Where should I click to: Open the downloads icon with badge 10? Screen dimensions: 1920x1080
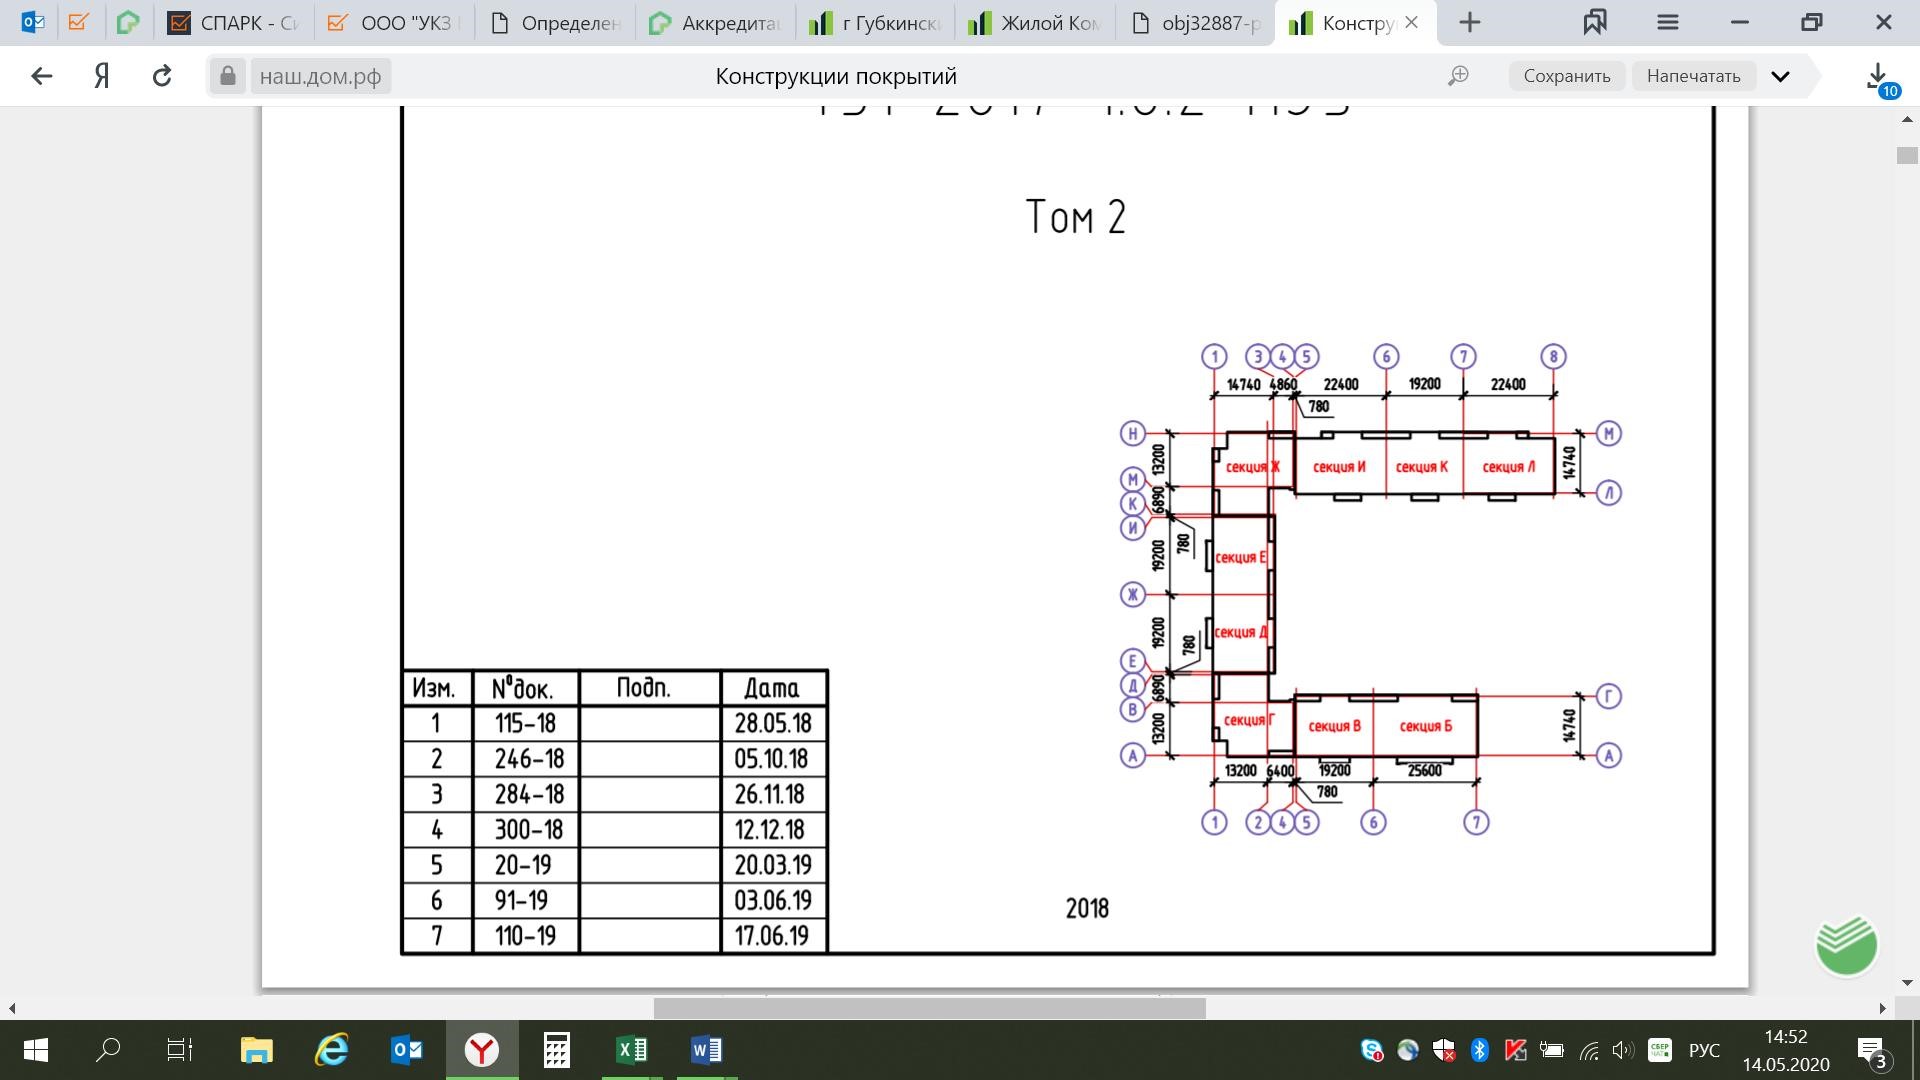pyautogui.click(x=1879, y=78)
